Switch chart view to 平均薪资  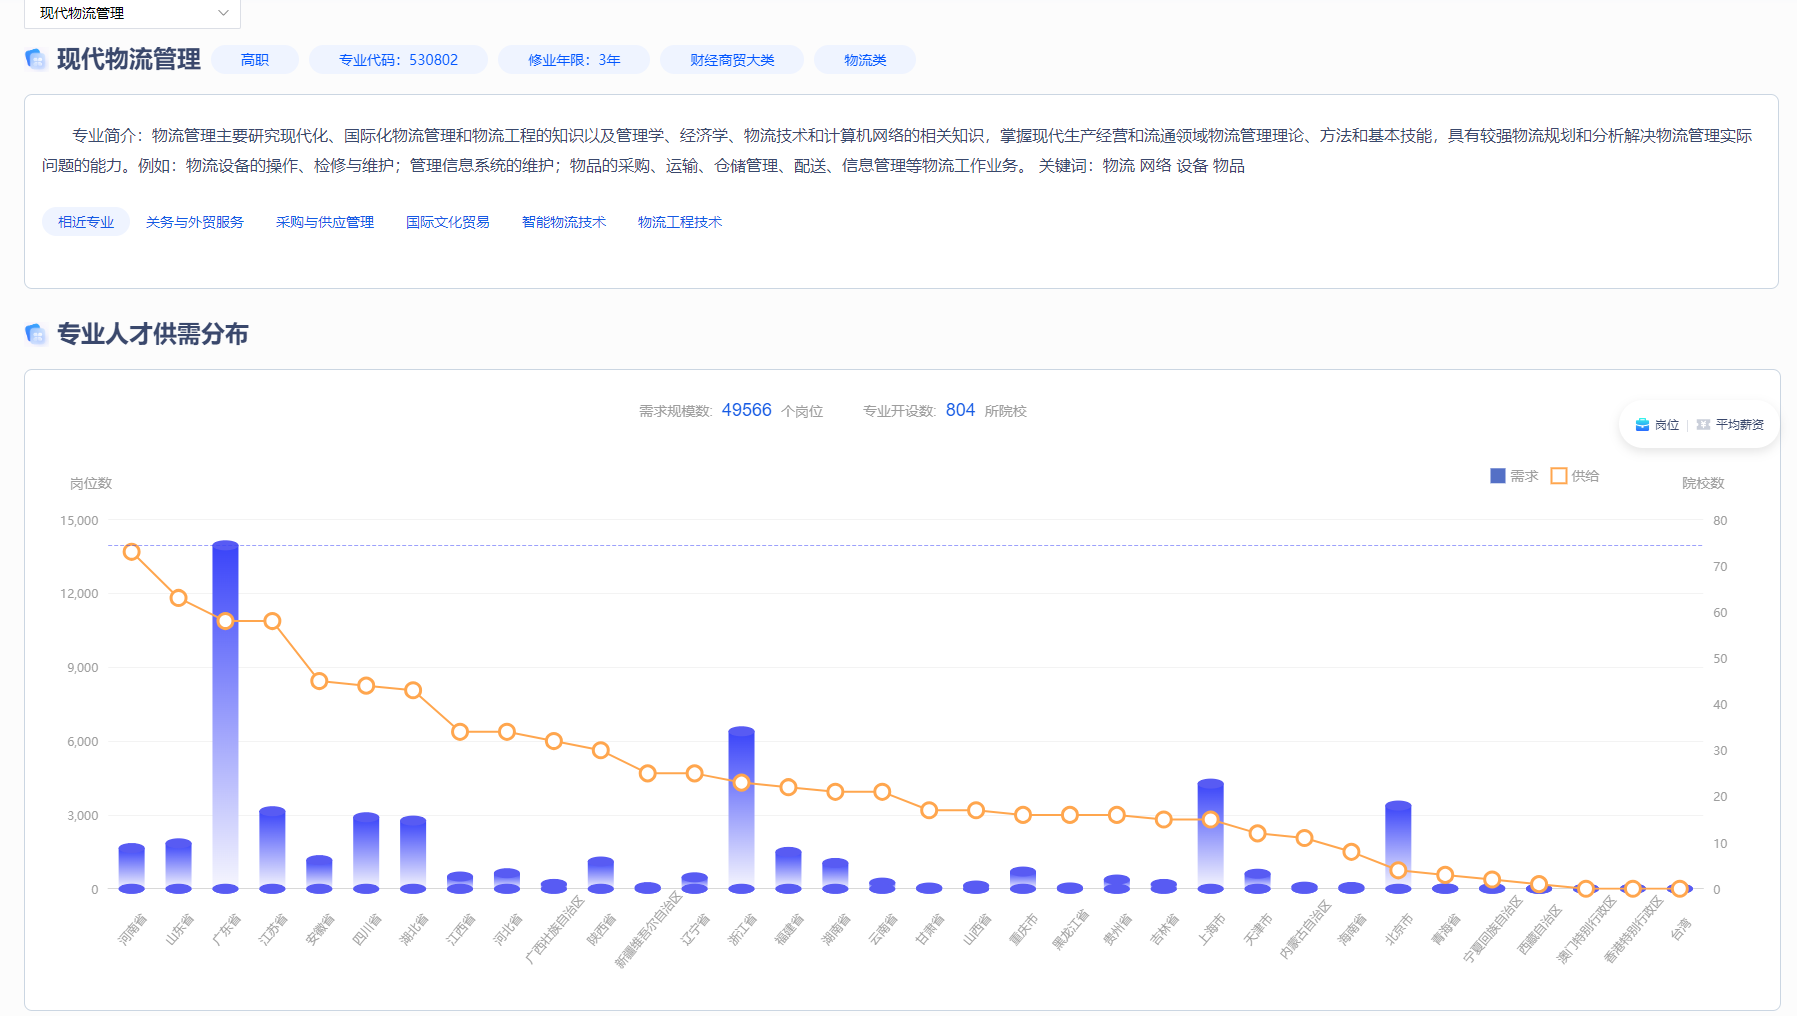tap(1730, 425)
